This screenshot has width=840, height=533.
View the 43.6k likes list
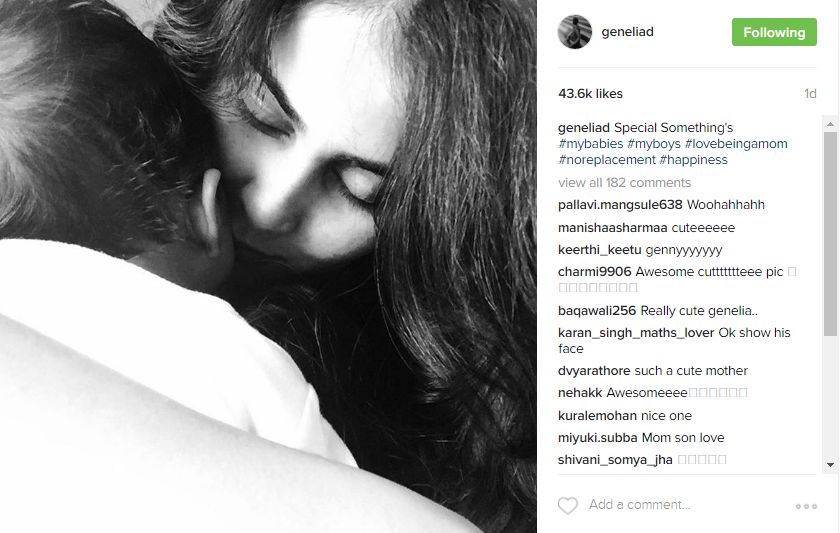coord(590,94)
